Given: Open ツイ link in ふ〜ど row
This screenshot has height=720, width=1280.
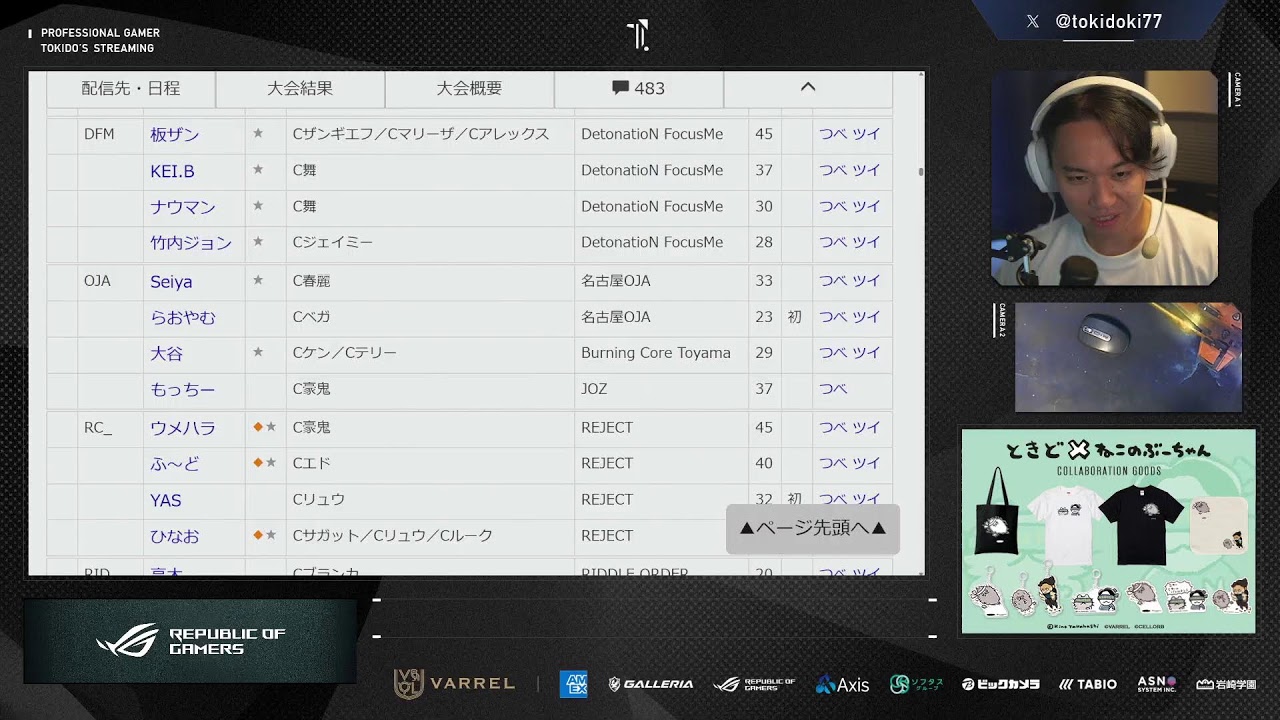Looking at the screenshot, I should pyautogui.click(x=866, y=463).
